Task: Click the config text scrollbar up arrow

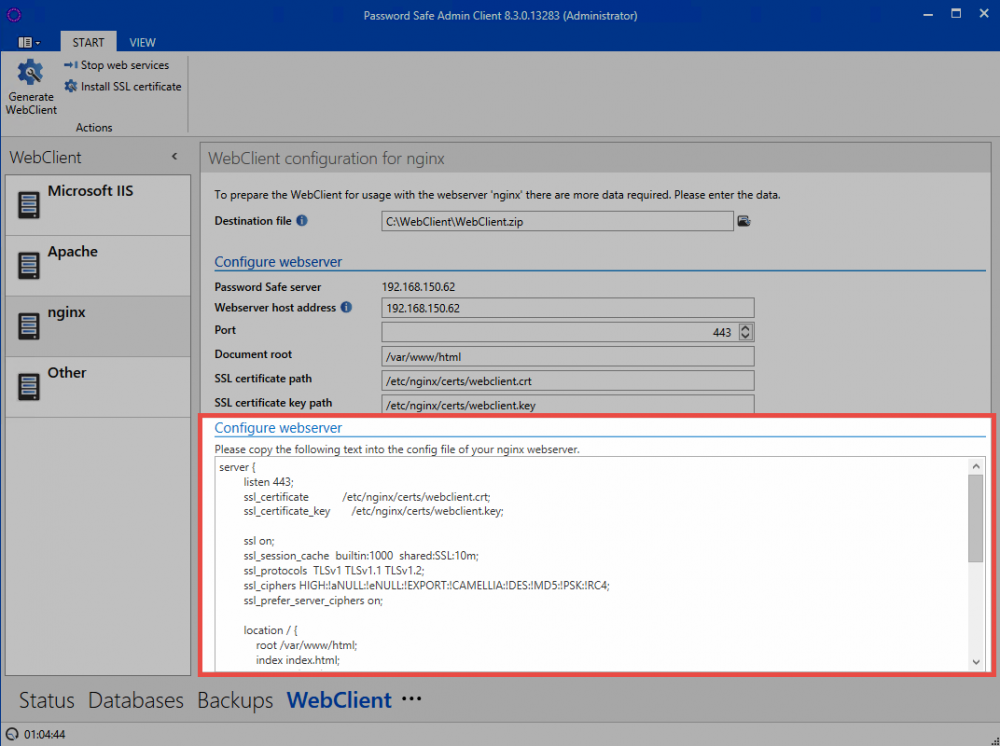Action: (976, 466)
